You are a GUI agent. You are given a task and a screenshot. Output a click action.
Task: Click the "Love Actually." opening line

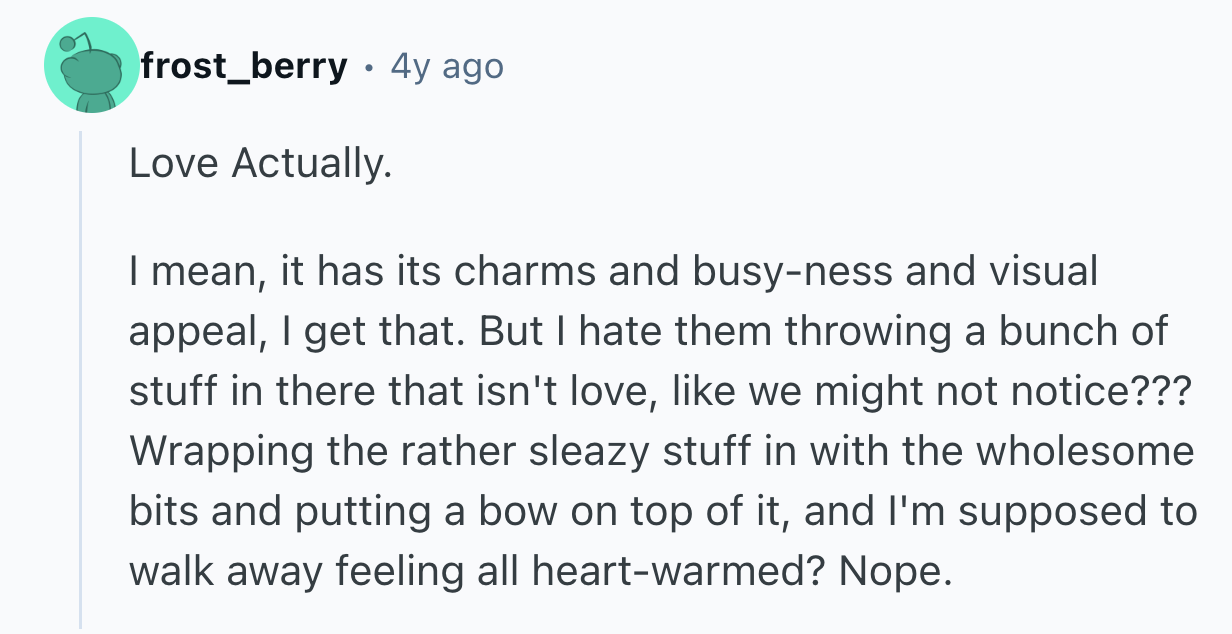(x=259, y=164)
